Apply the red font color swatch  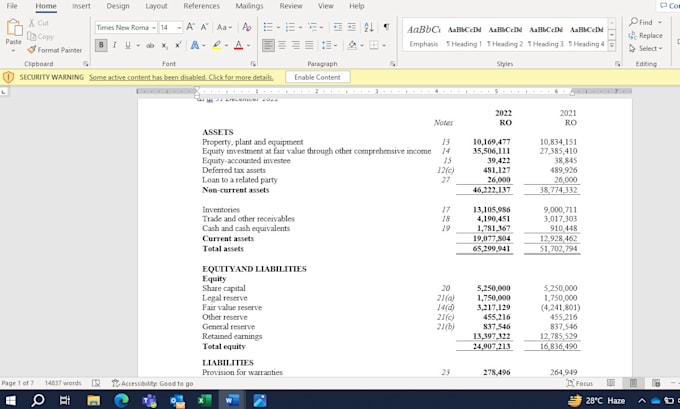click(239, 45)
